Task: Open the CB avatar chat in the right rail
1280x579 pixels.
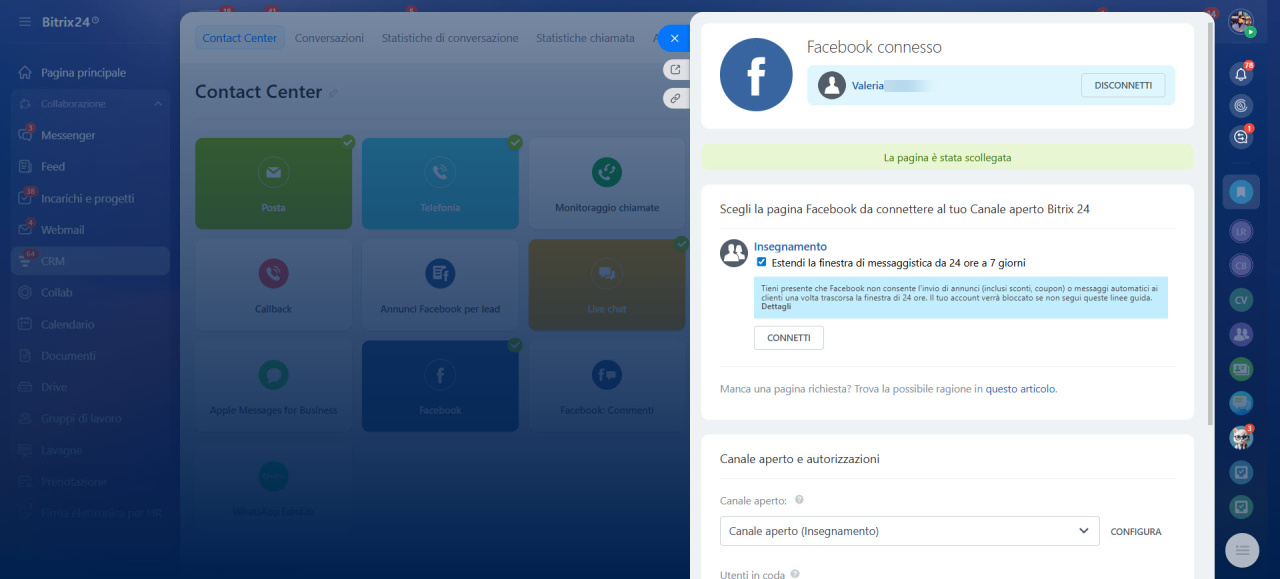Action: pyautogui.click(x=1242, y=265)
